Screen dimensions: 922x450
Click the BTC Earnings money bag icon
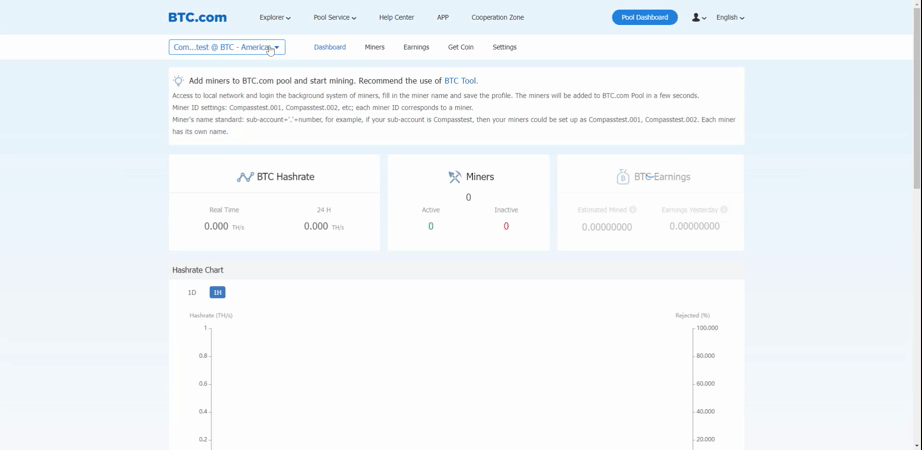(x=623, y=176)
